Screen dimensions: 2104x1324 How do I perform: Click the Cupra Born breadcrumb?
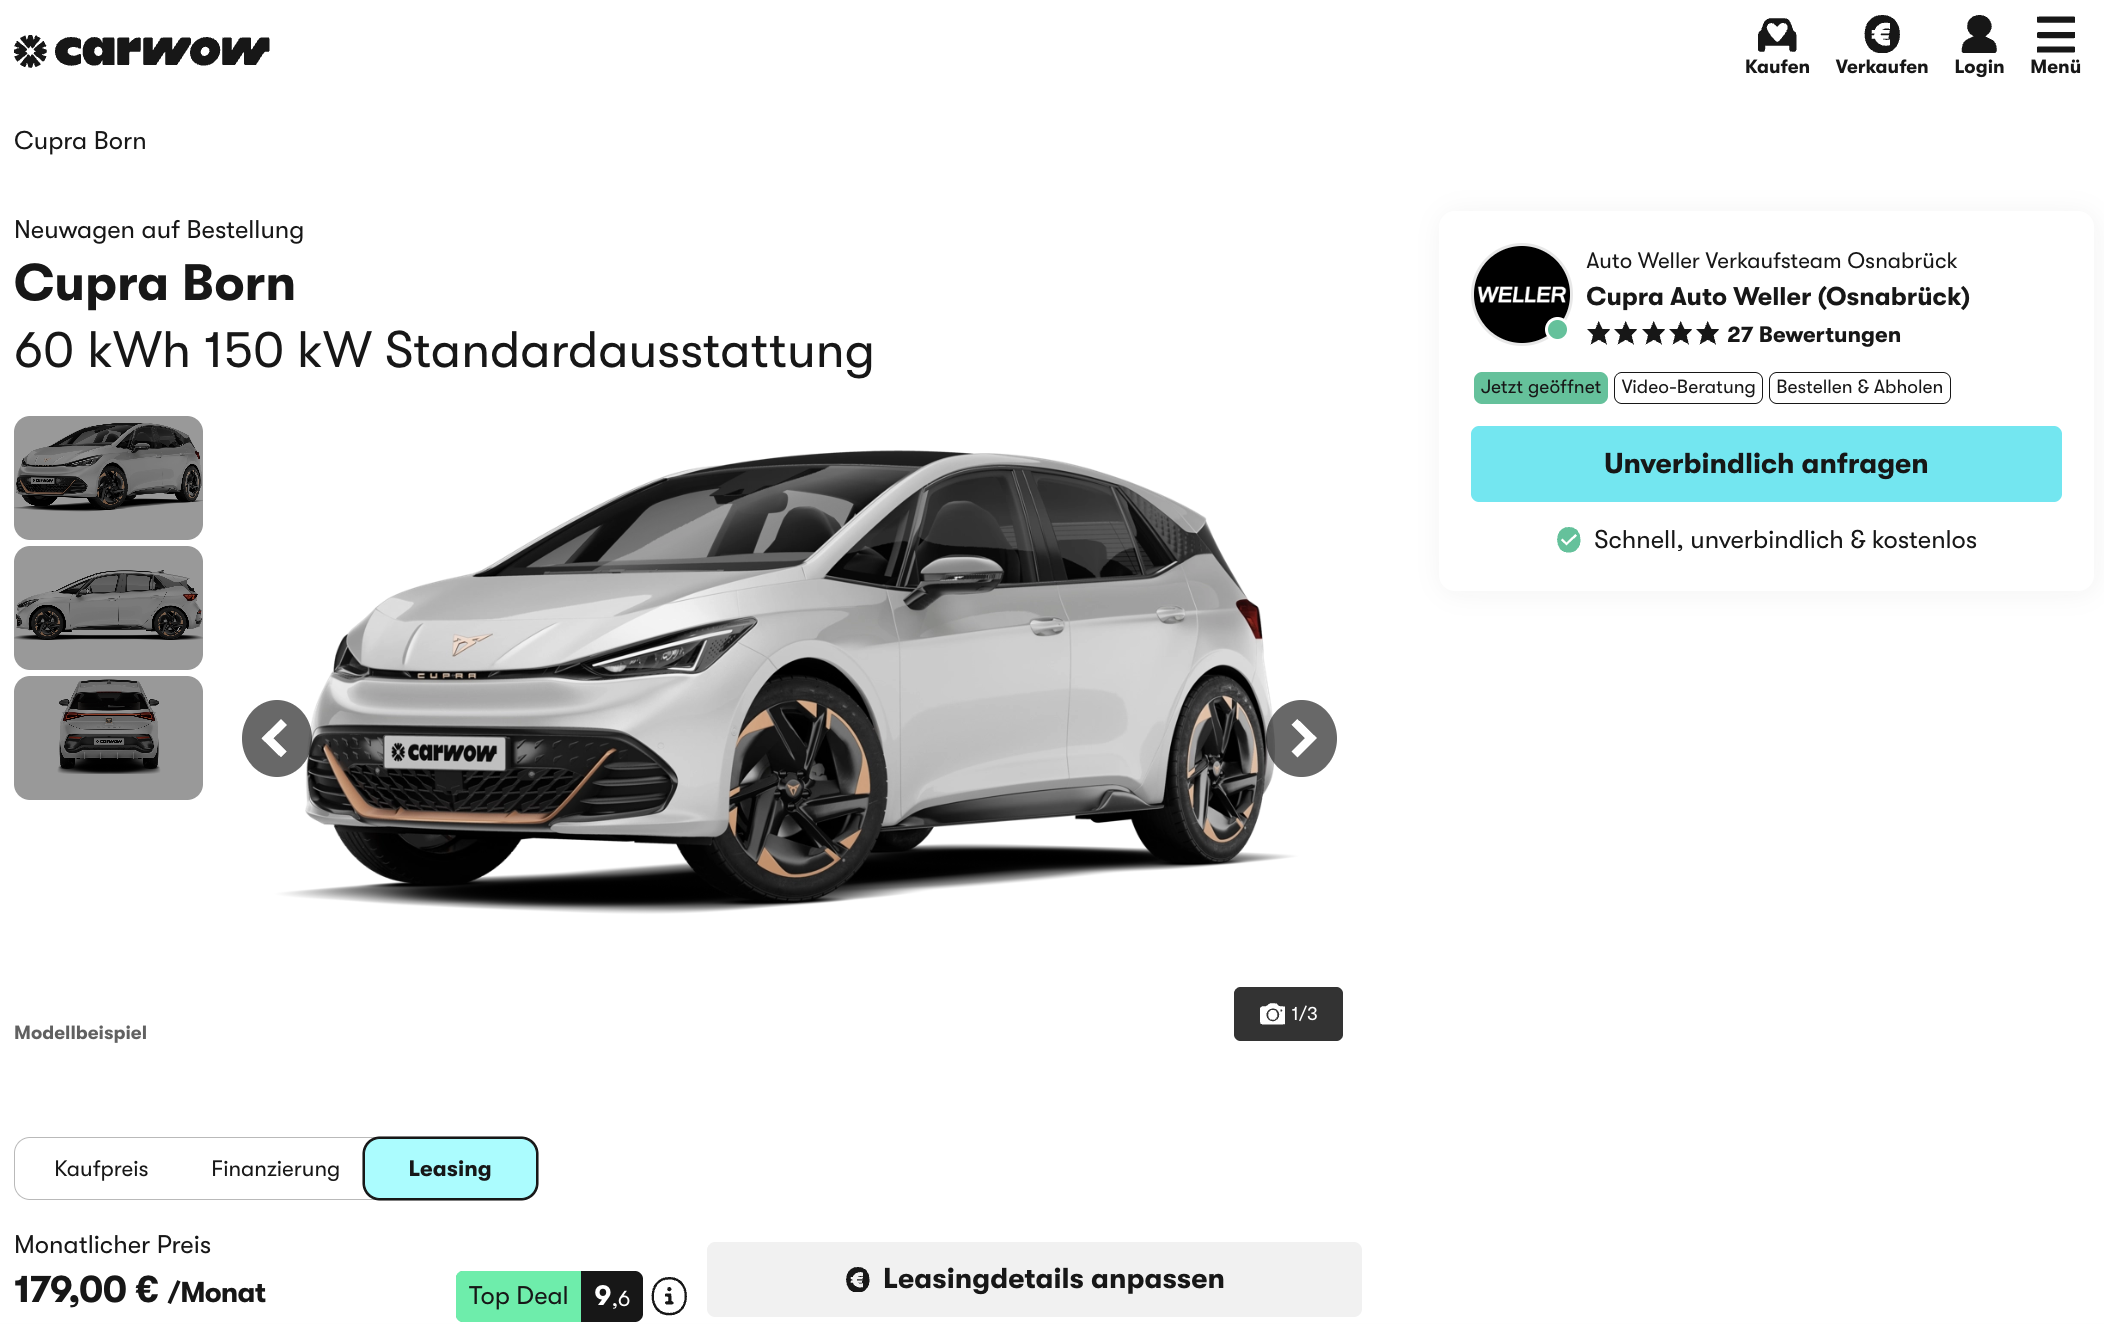pyautogui.click(x=80, y=141)
